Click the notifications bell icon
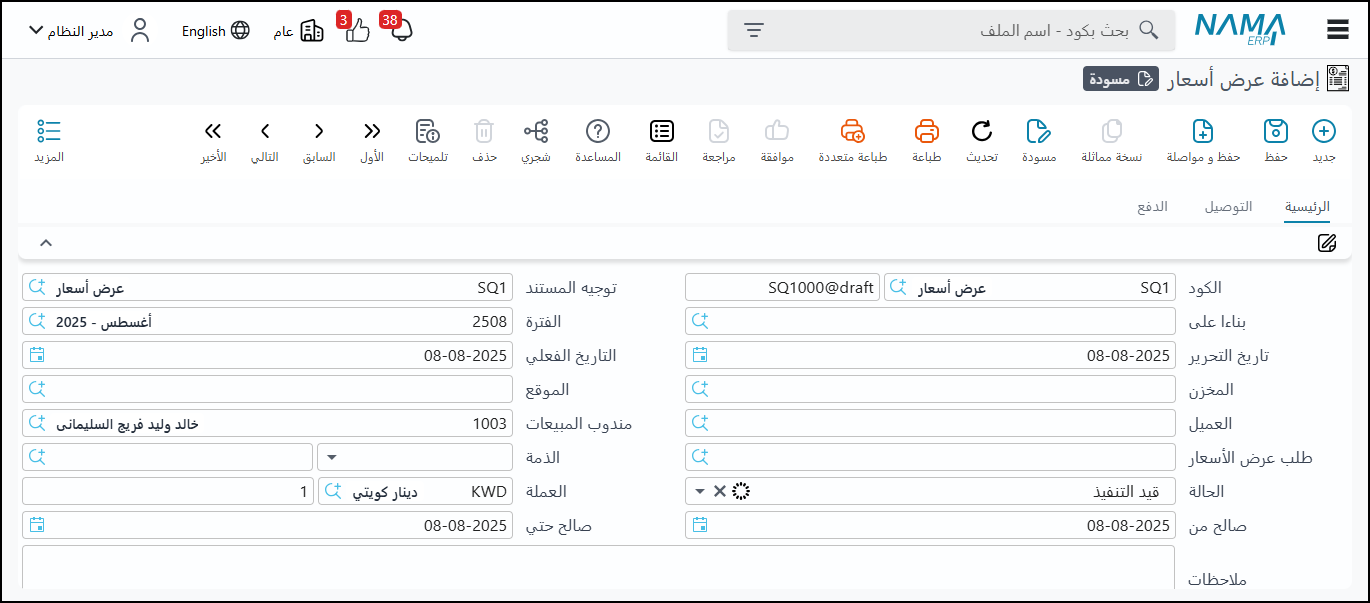The height and width of the screenshot is (603, 1370). 401,30
